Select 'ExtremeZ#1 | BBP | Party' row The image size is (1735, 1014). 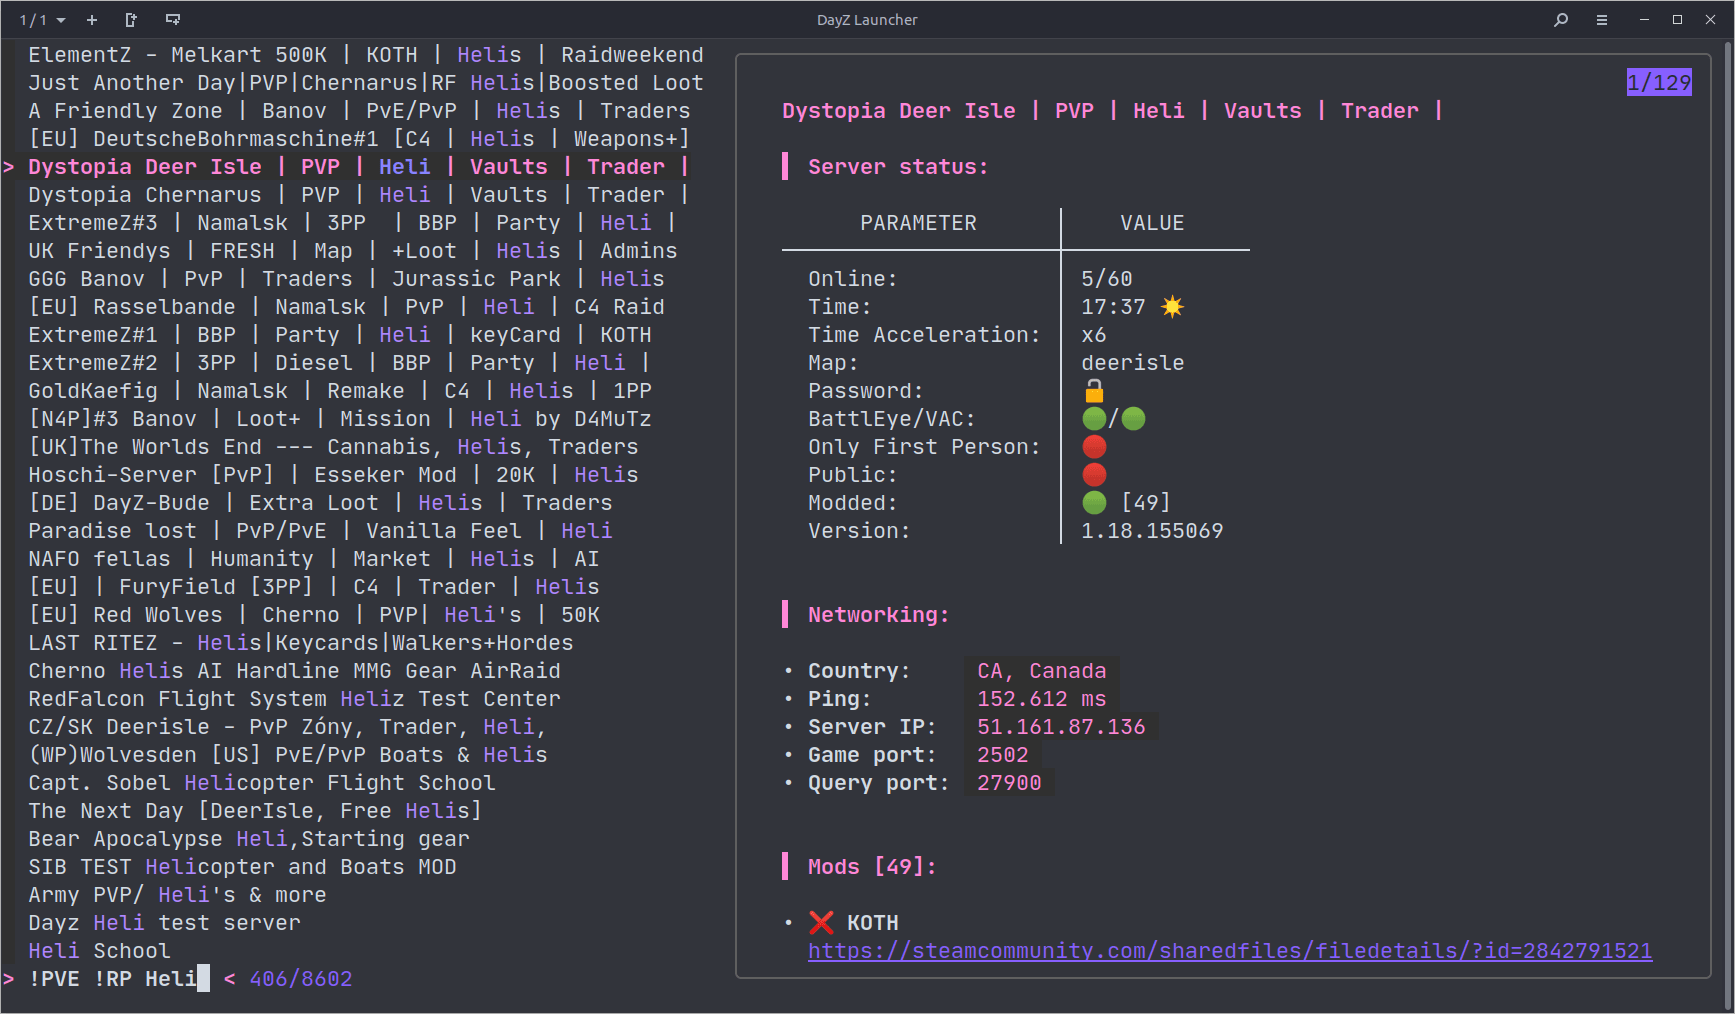point(340,335)
